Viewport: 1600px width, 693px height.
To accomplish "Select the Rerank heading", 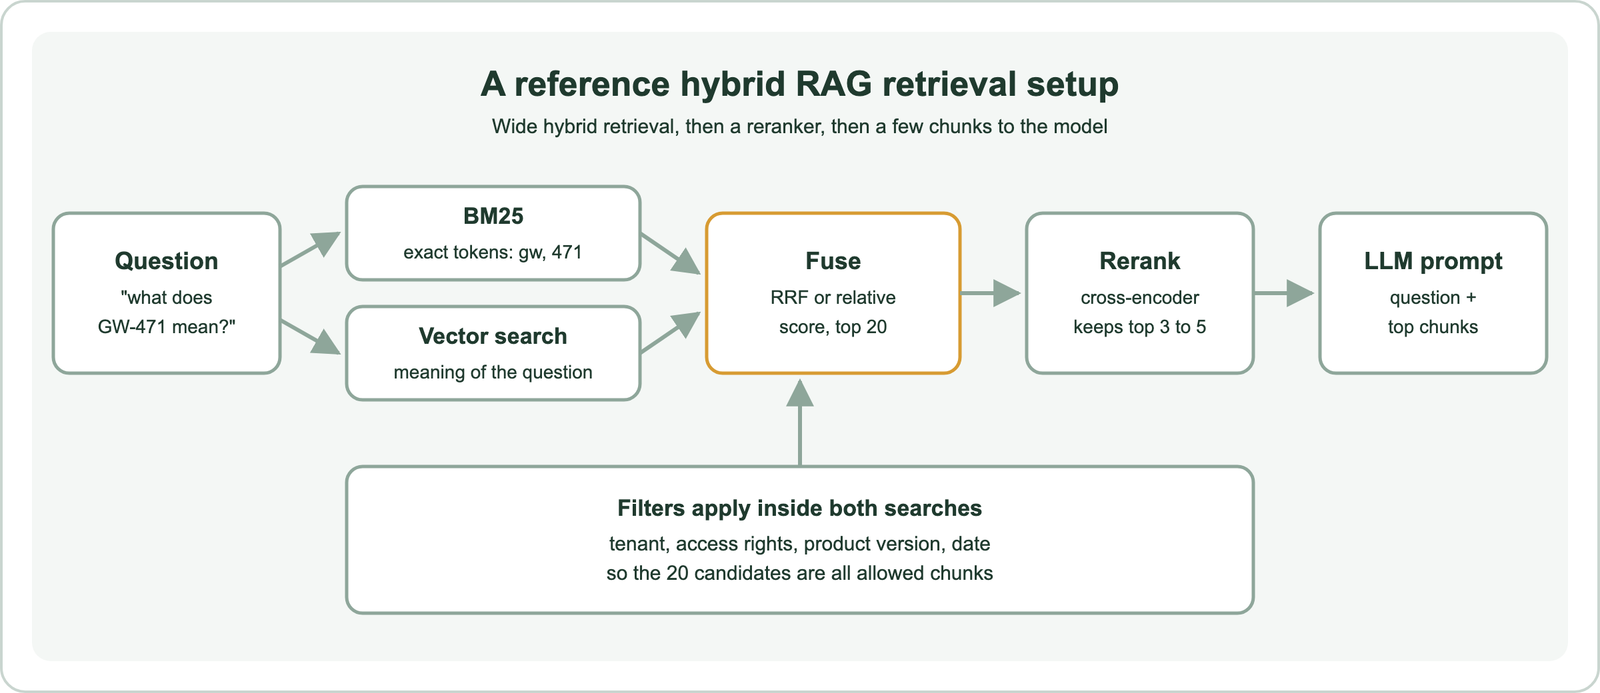I will [x=1140, y=261].
